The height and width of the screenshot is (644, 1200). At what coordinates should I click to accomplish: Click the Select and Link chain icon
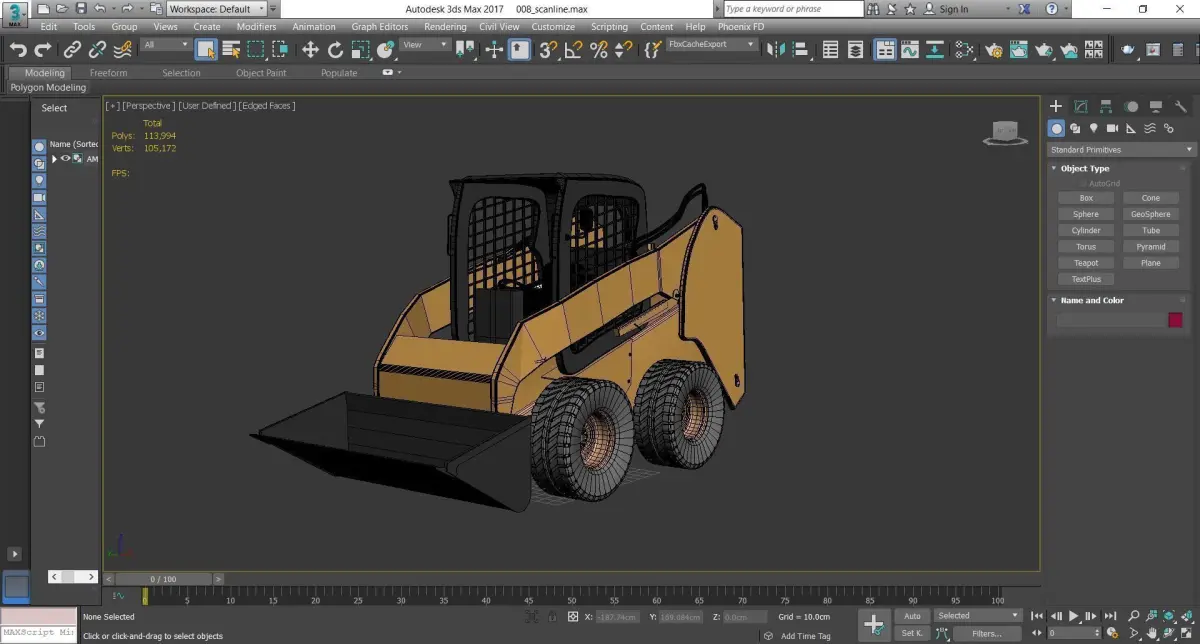[x=72, y=49]
